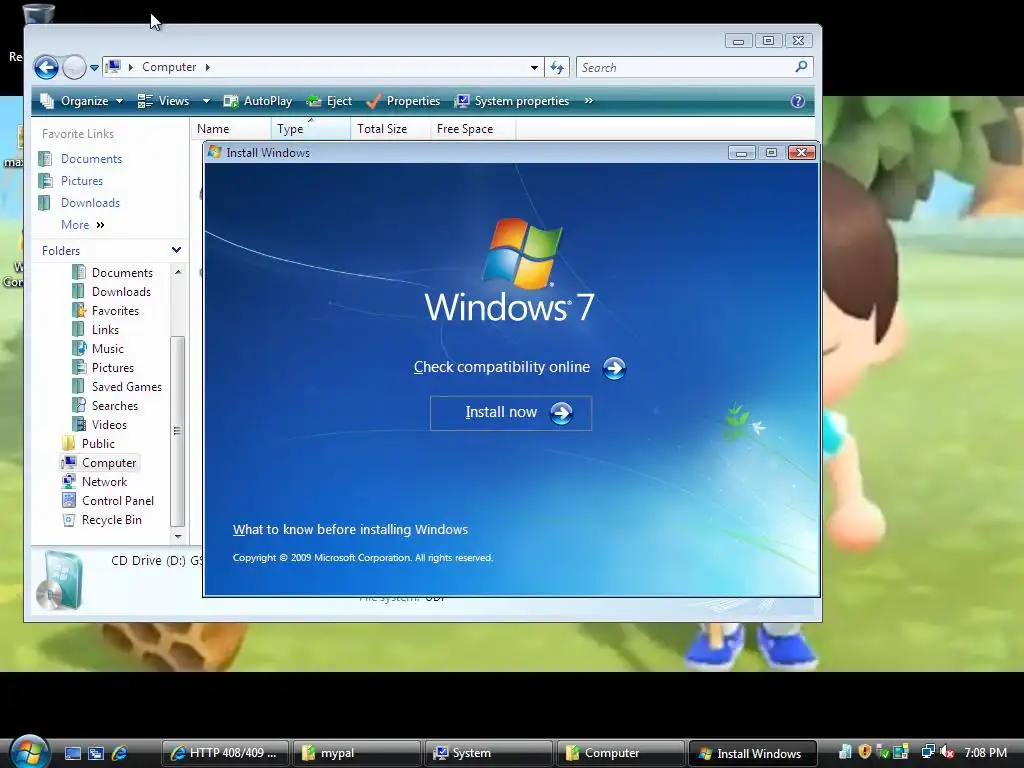The image size is (1024, 768).
Task: Click AutoPlay in the toolbar
Action: (x=258, y=101)
